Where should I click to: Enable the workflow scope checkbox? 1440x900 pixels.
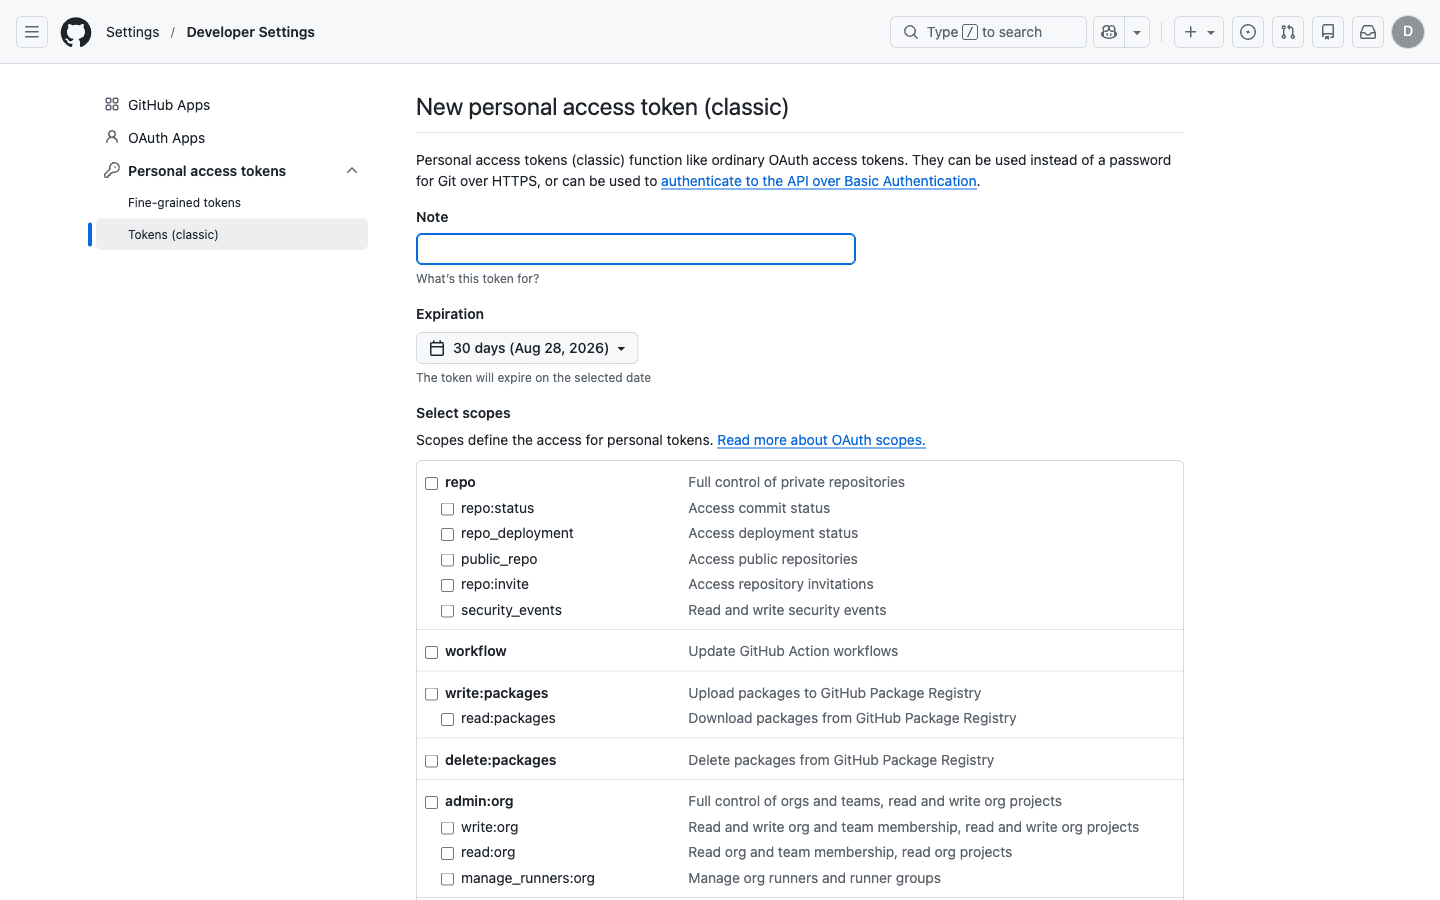point(432,652)
